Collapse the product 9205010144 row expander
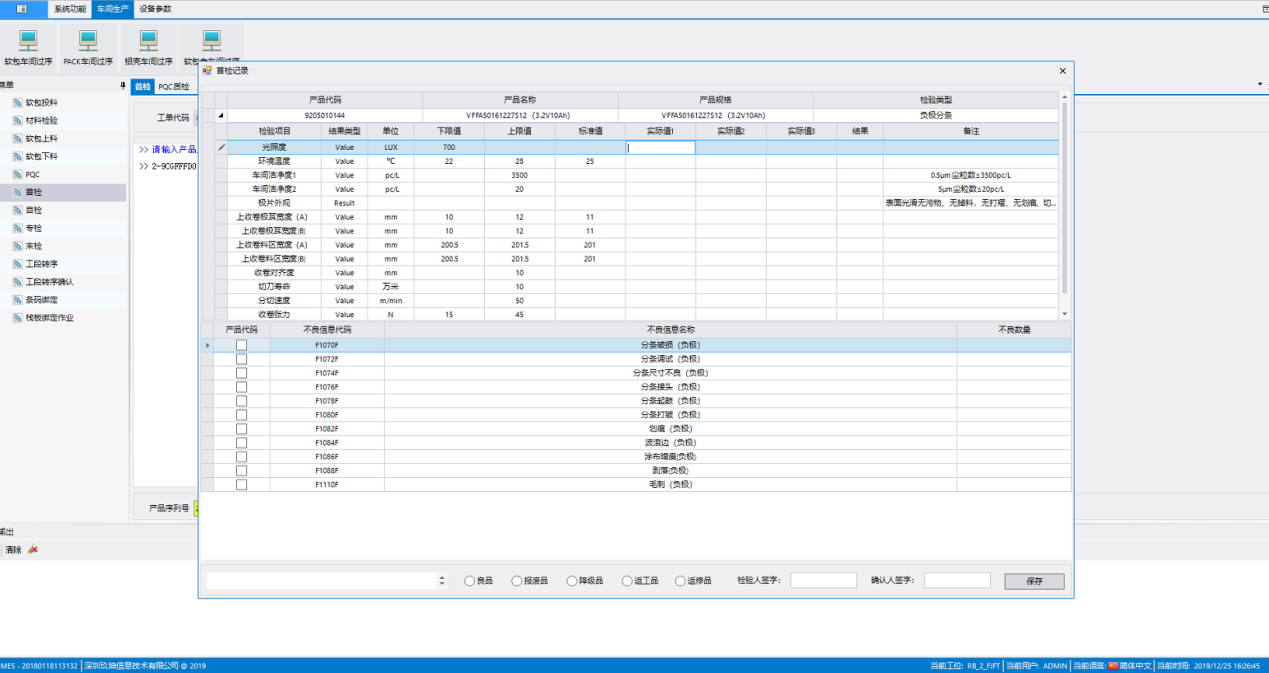 click(x=221, y=115)
